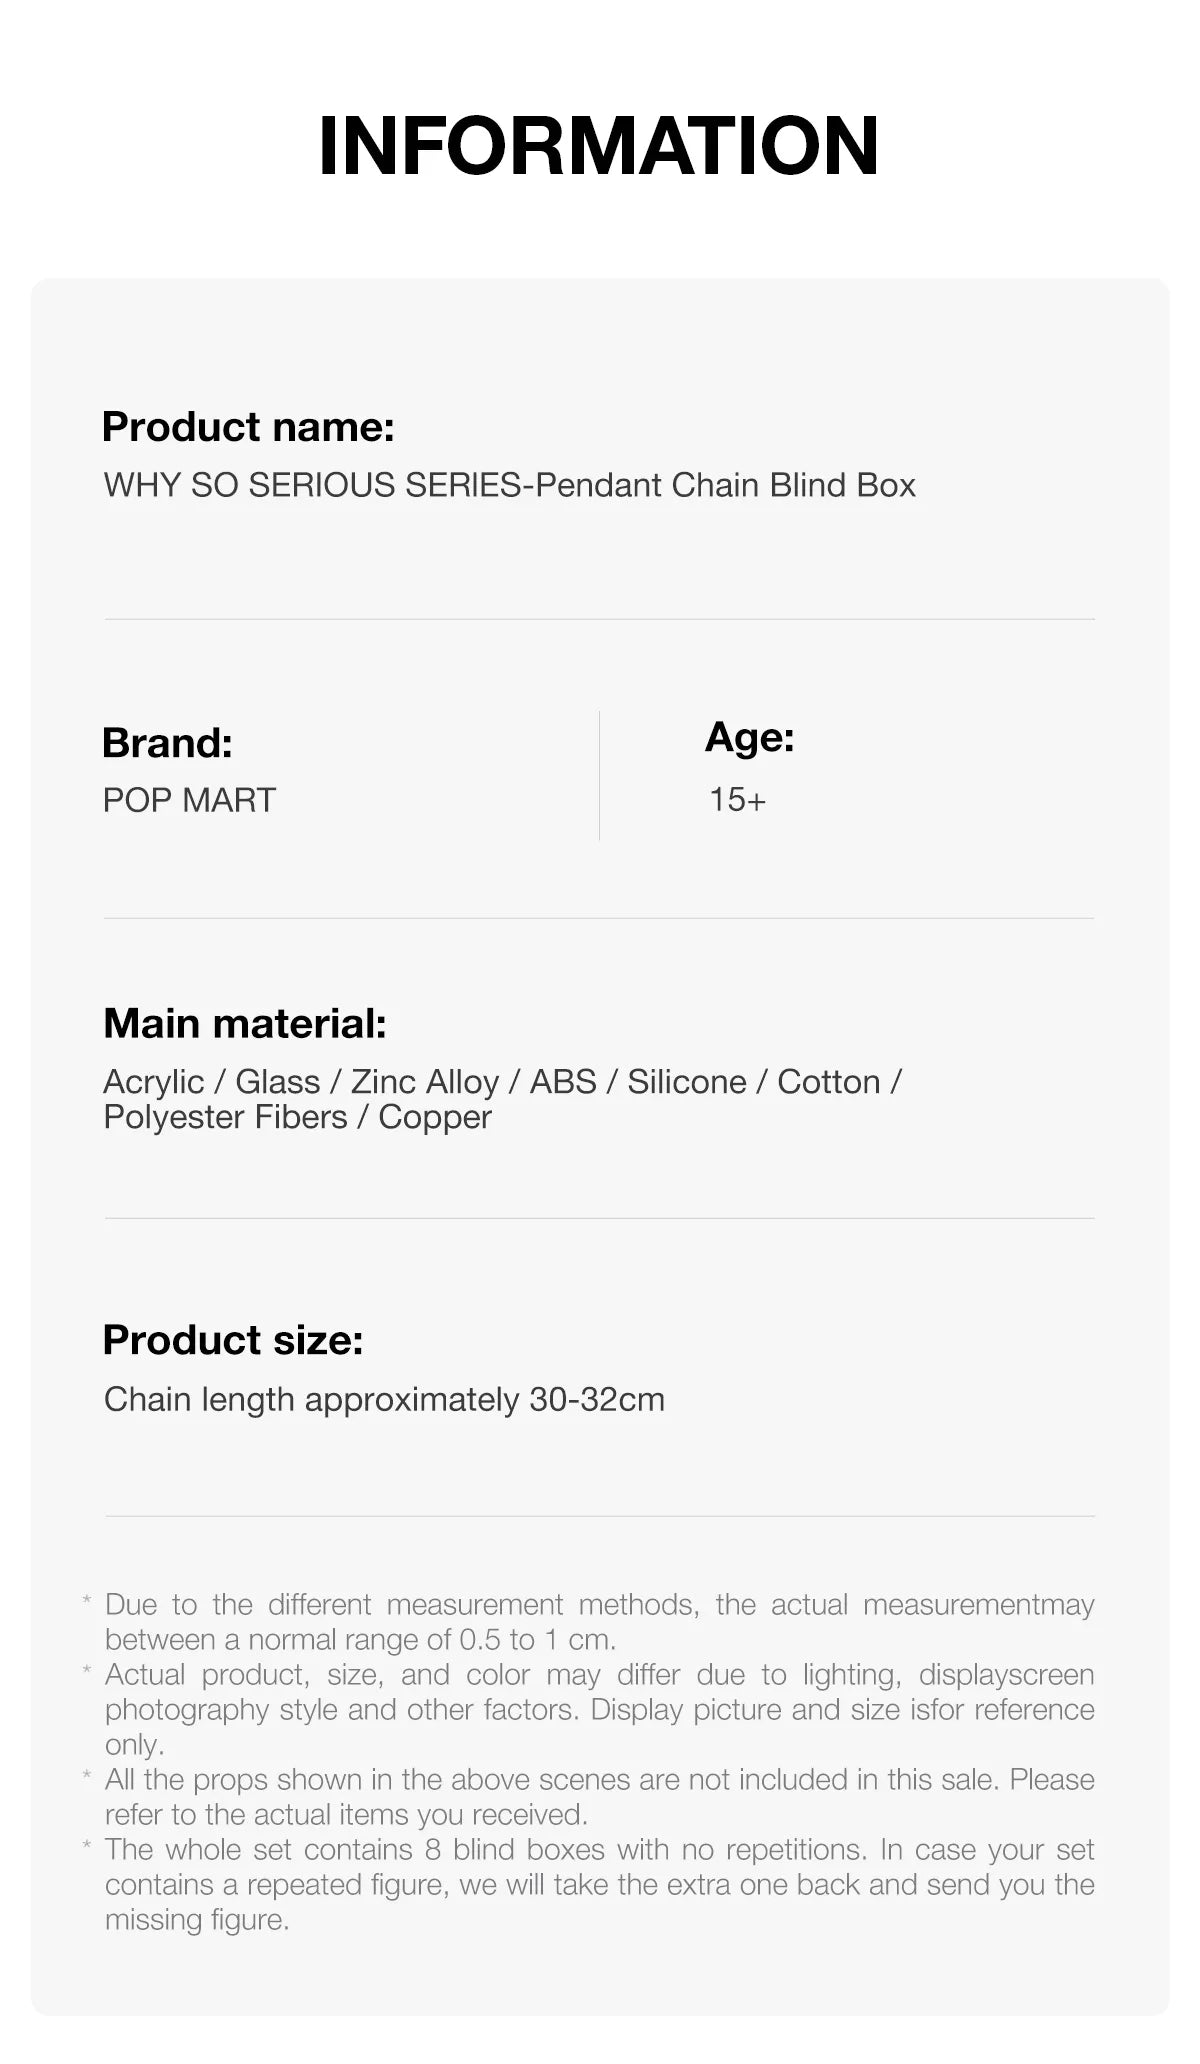
Task: Click the Brand label
Action: 167,743
